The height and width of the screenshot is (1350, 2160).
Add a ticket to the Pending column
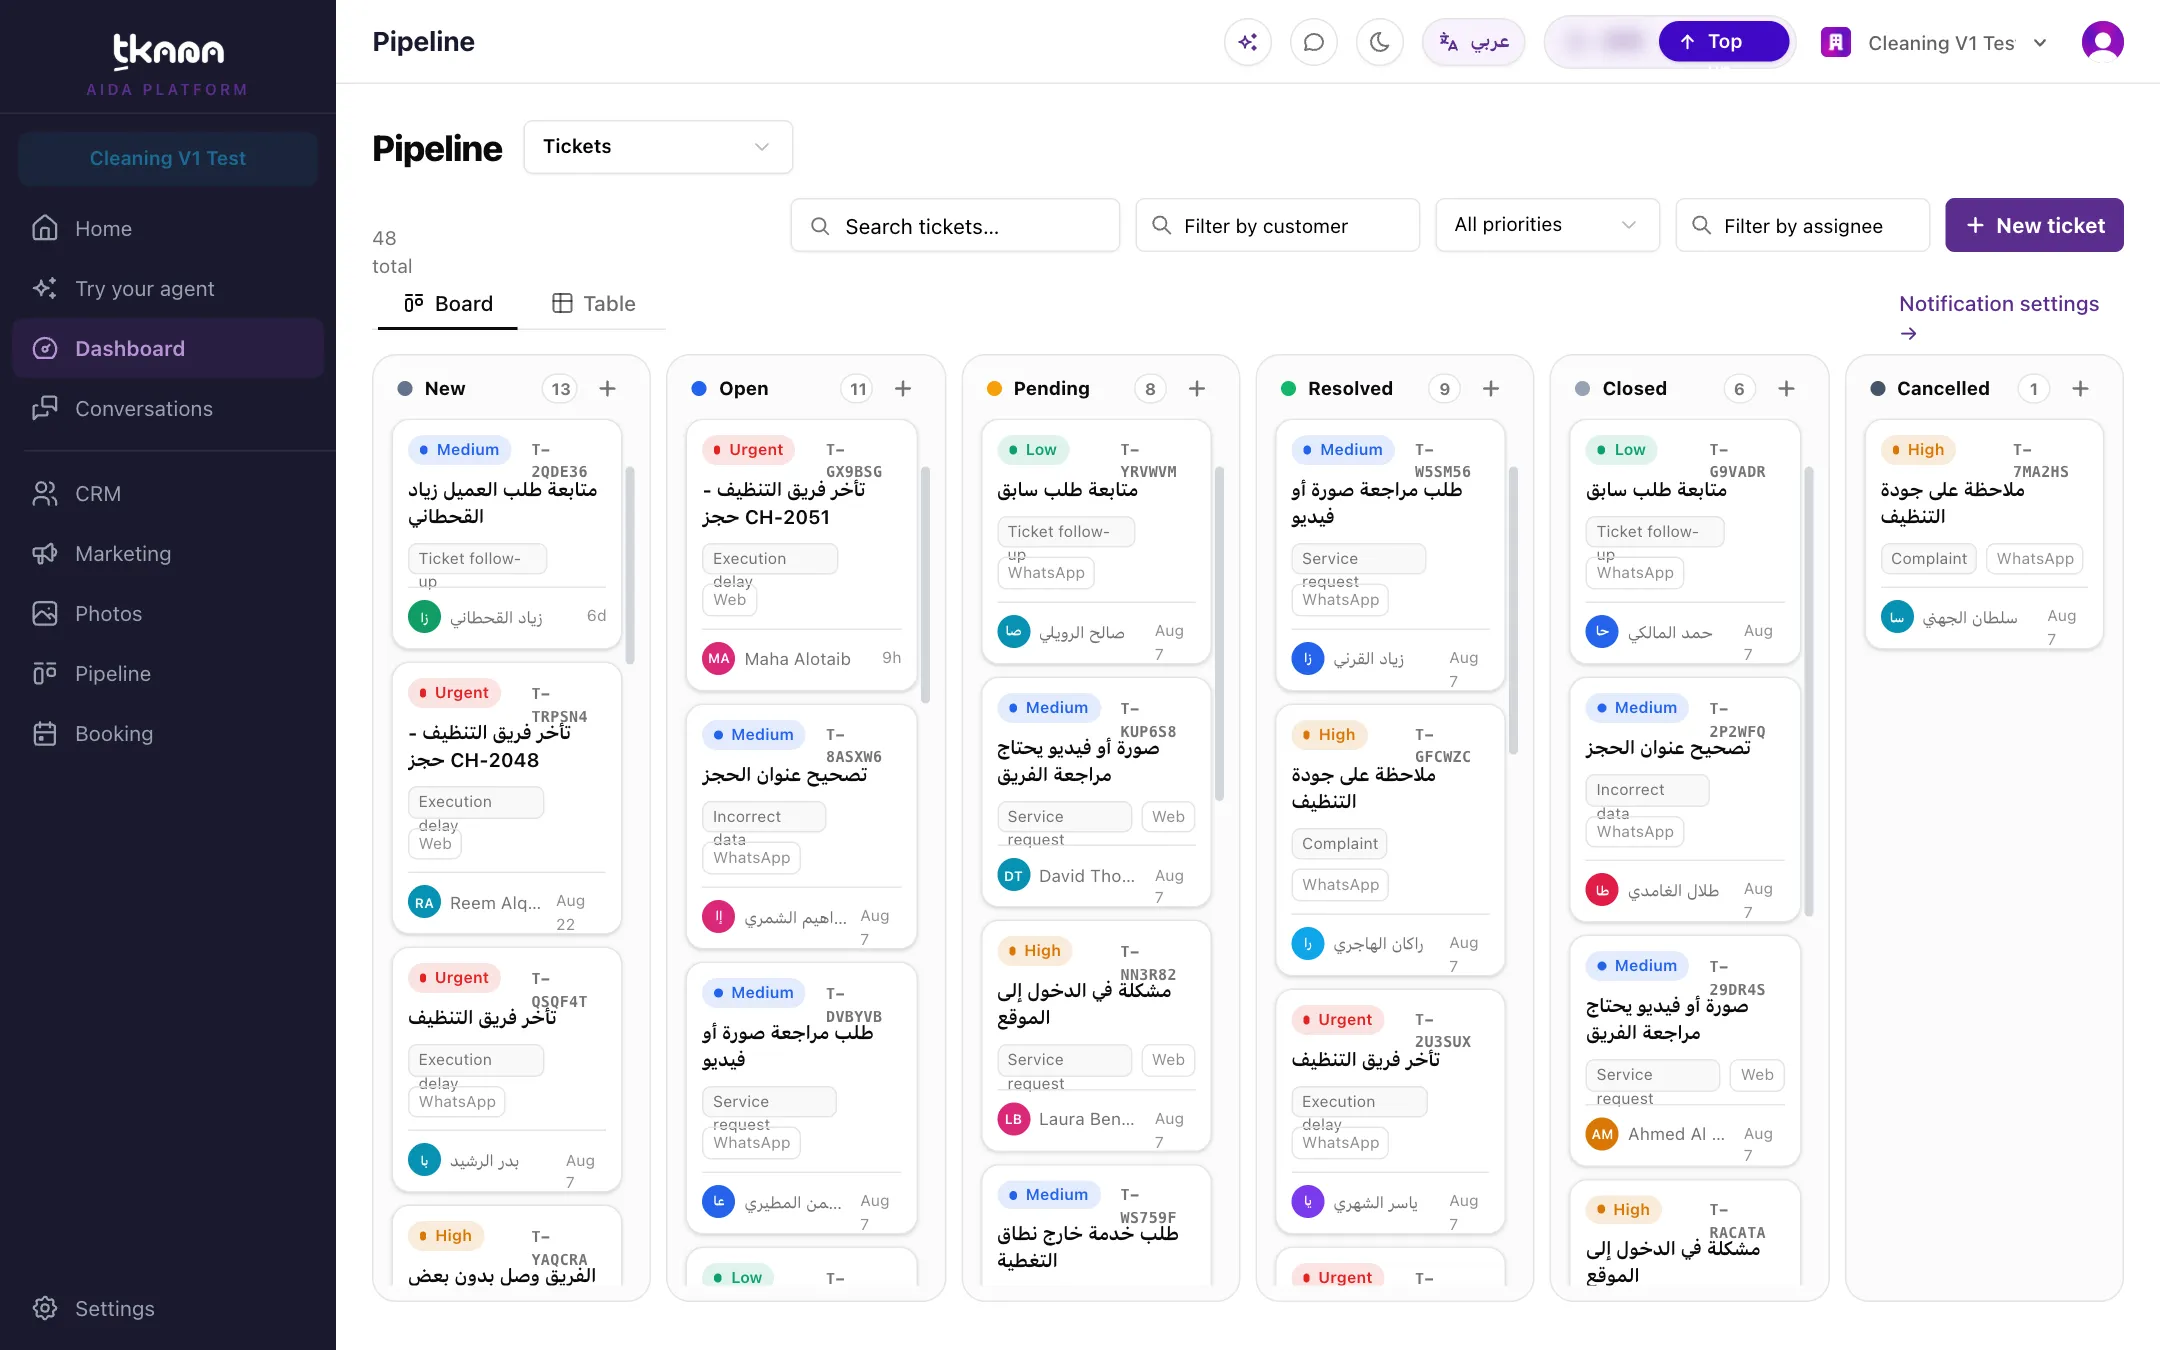(1197, 389)
